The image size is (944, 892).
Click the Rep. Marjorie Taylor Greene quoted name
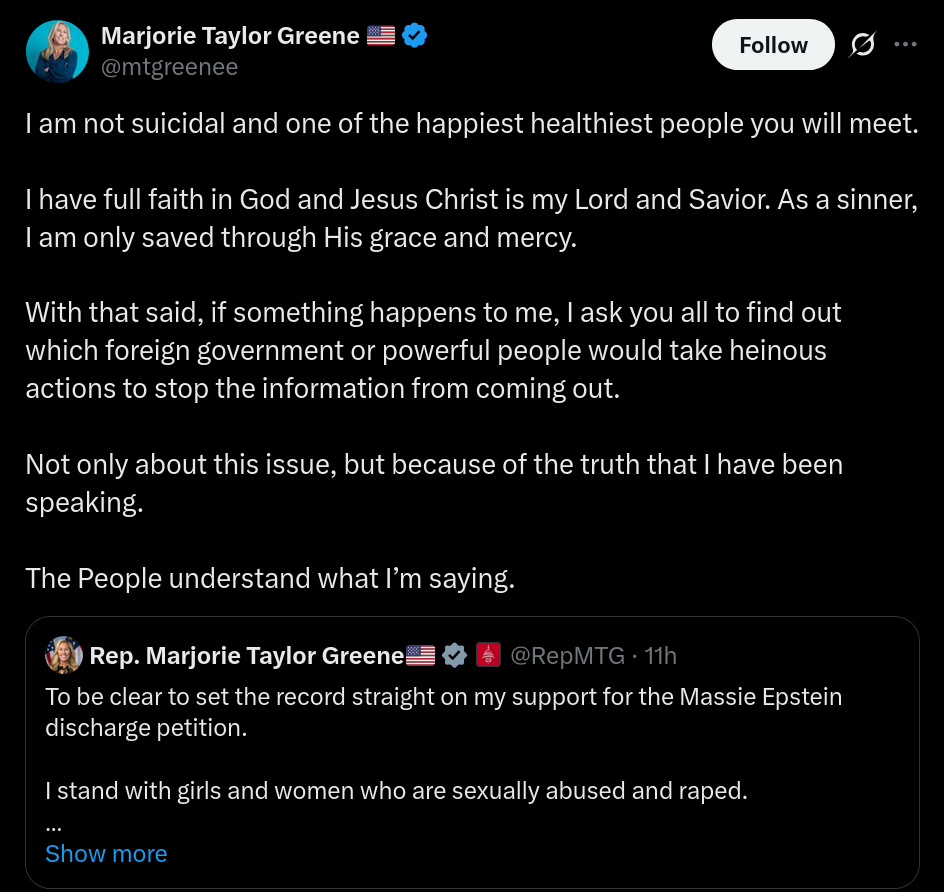tap(246, 655)
